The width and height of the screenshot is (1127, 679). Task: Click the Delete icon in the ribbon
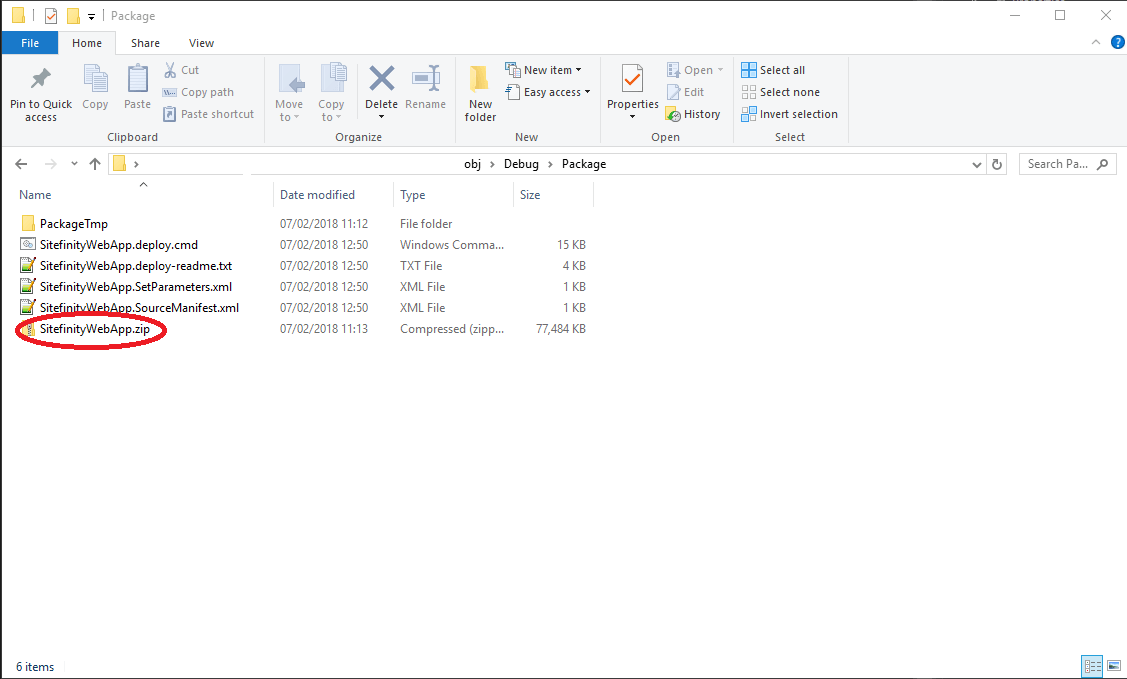[381, 80]
